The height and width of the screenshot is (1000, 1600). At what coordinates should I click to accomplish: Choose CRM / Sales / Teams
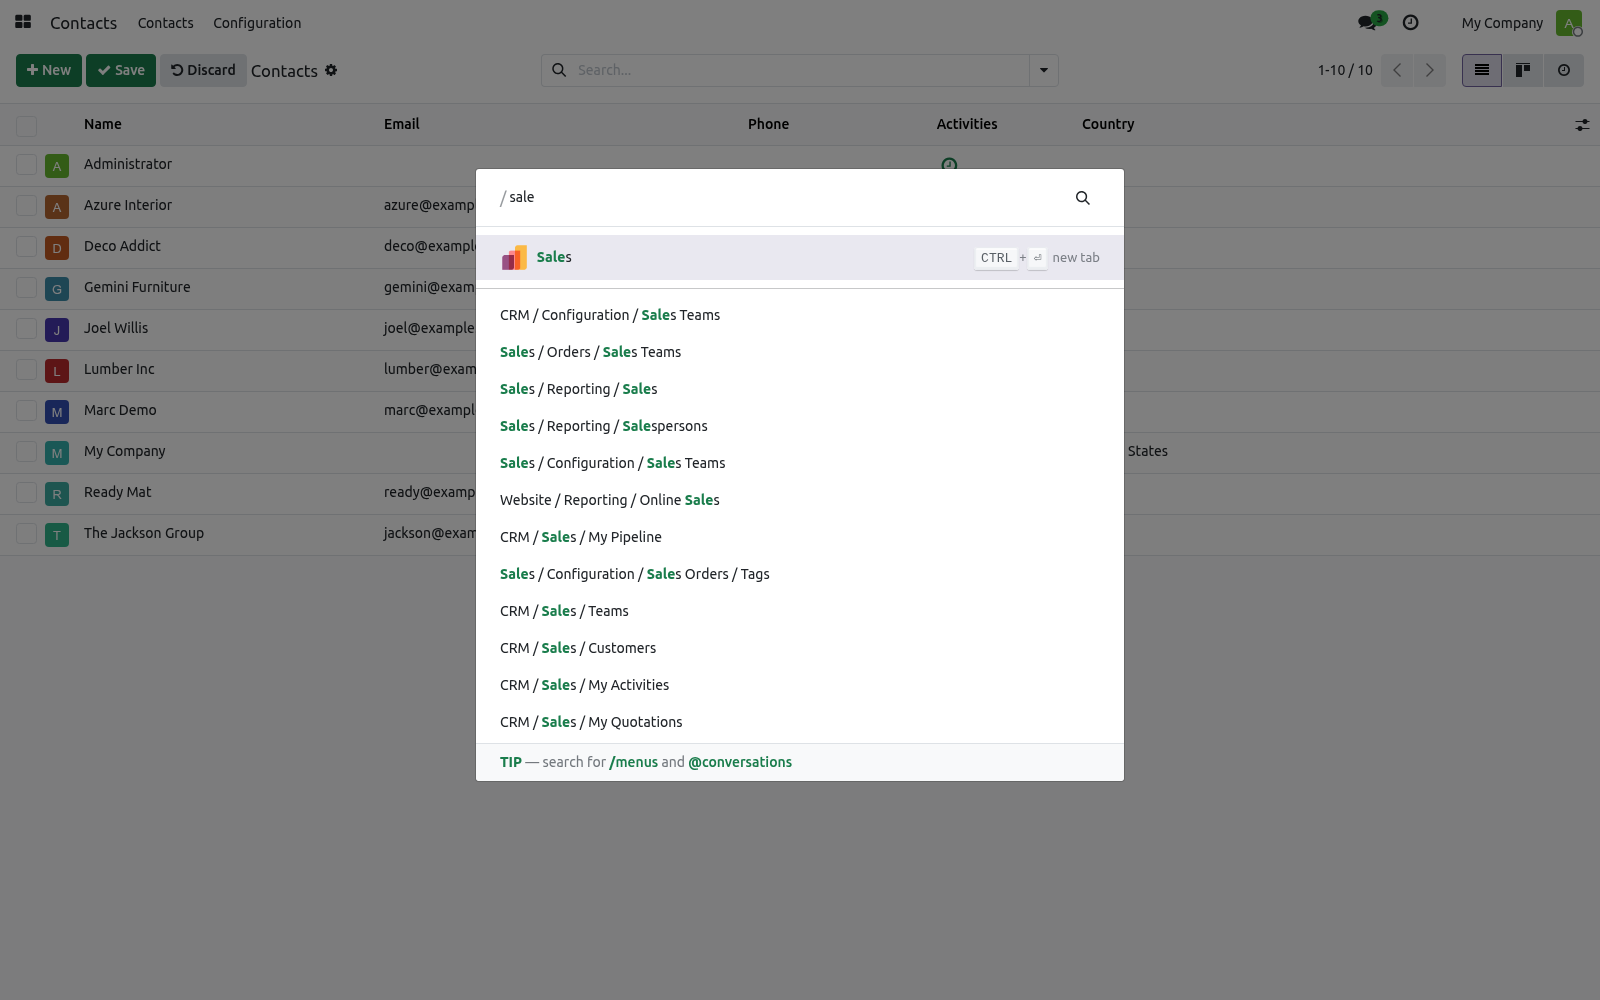800,611
